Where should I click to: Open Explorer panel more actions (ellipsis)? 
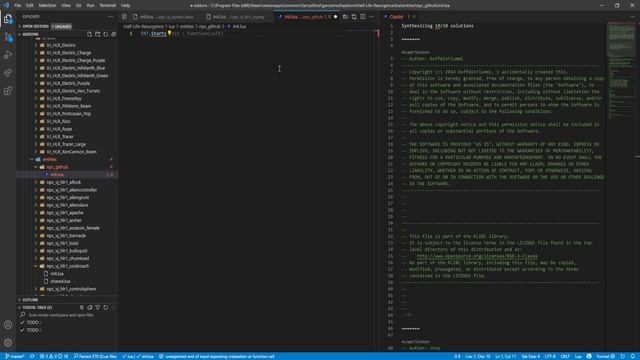(111, 17)
